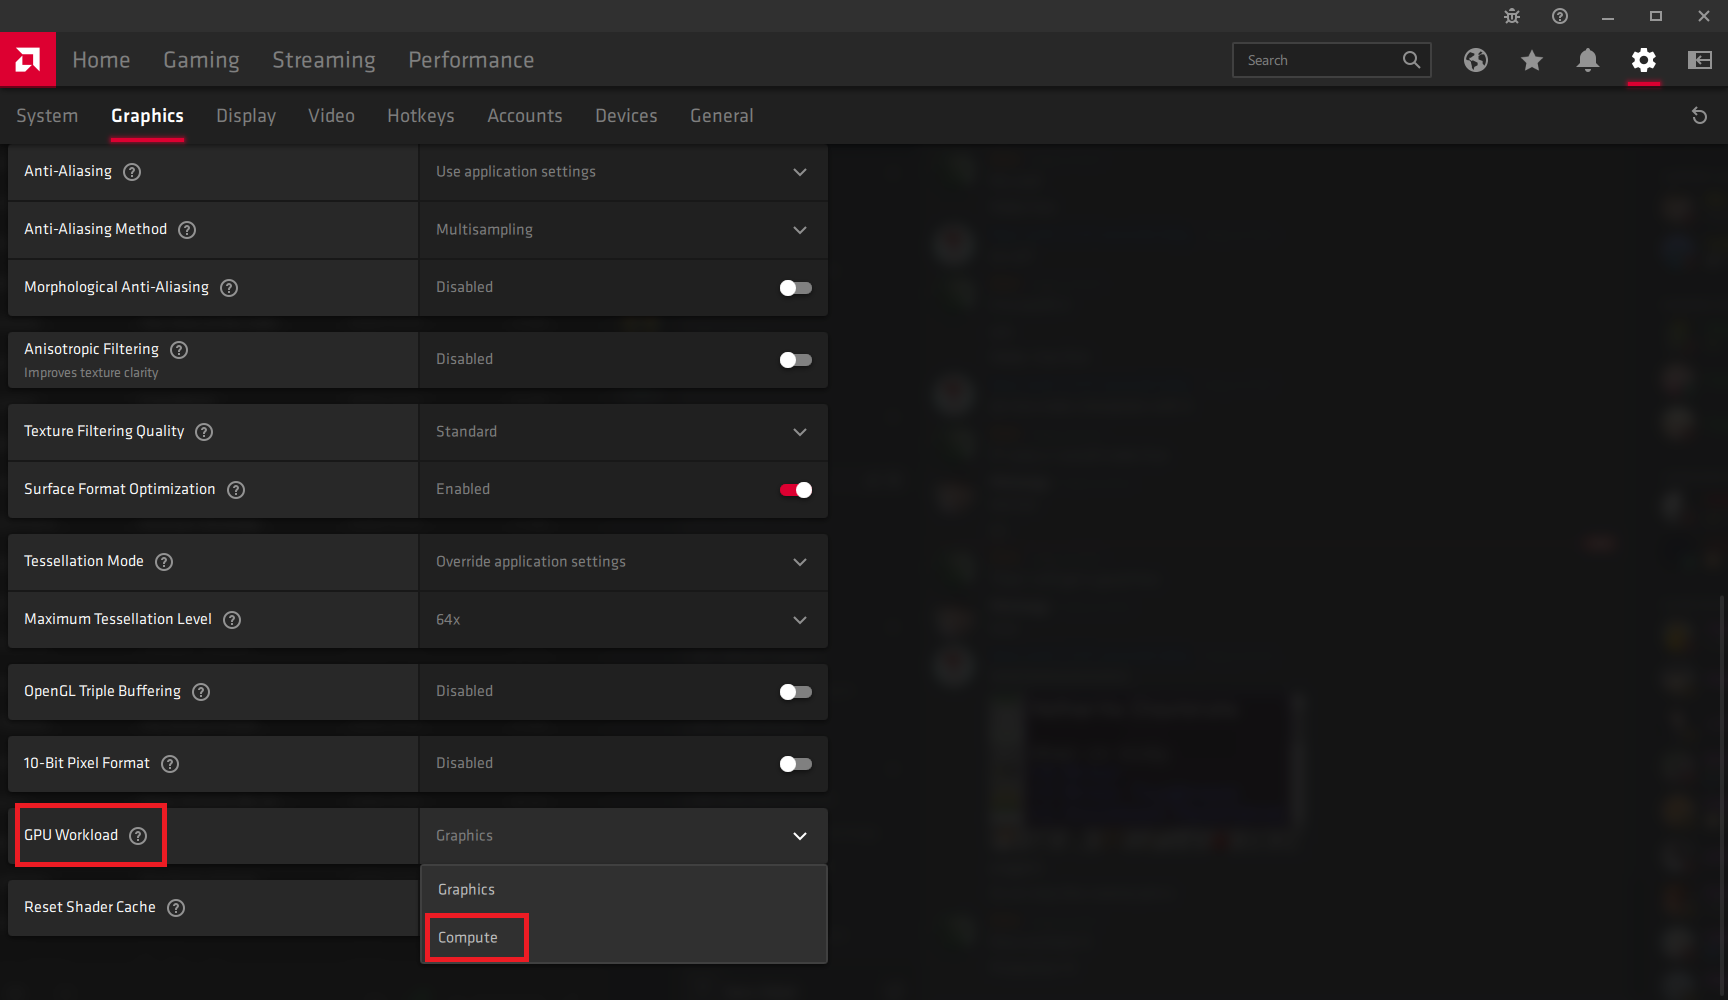Toggle the sidebar panel icon
The image size is (1728, 1000).
coord(1700,60)
